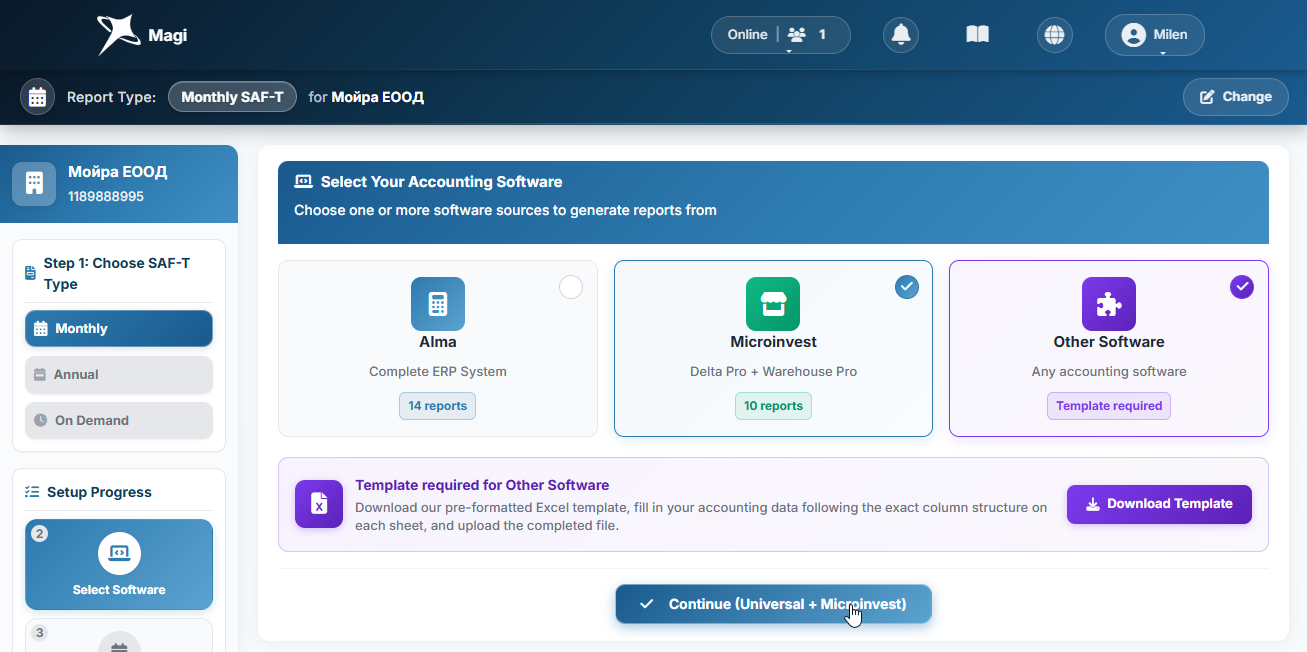Image resolution: width=1307 pixels, height=652 pixels.
Task: Continue with Universal + Microinvest
Action: pos(773,604)
